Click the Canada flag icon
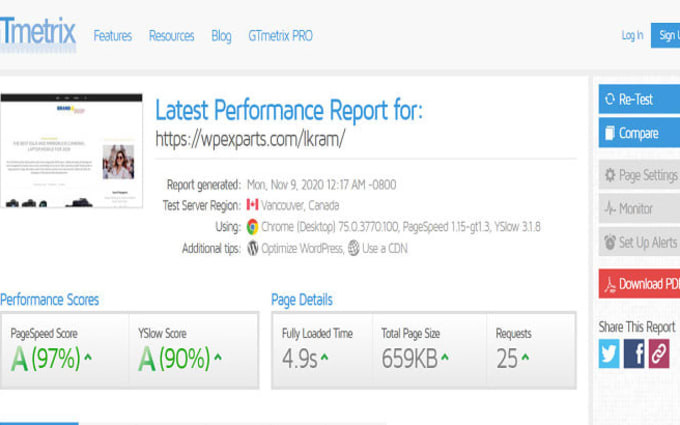Image resolution: width=680 pixels, height=425 pixels. pyautogui.click(x=252, y=204)
